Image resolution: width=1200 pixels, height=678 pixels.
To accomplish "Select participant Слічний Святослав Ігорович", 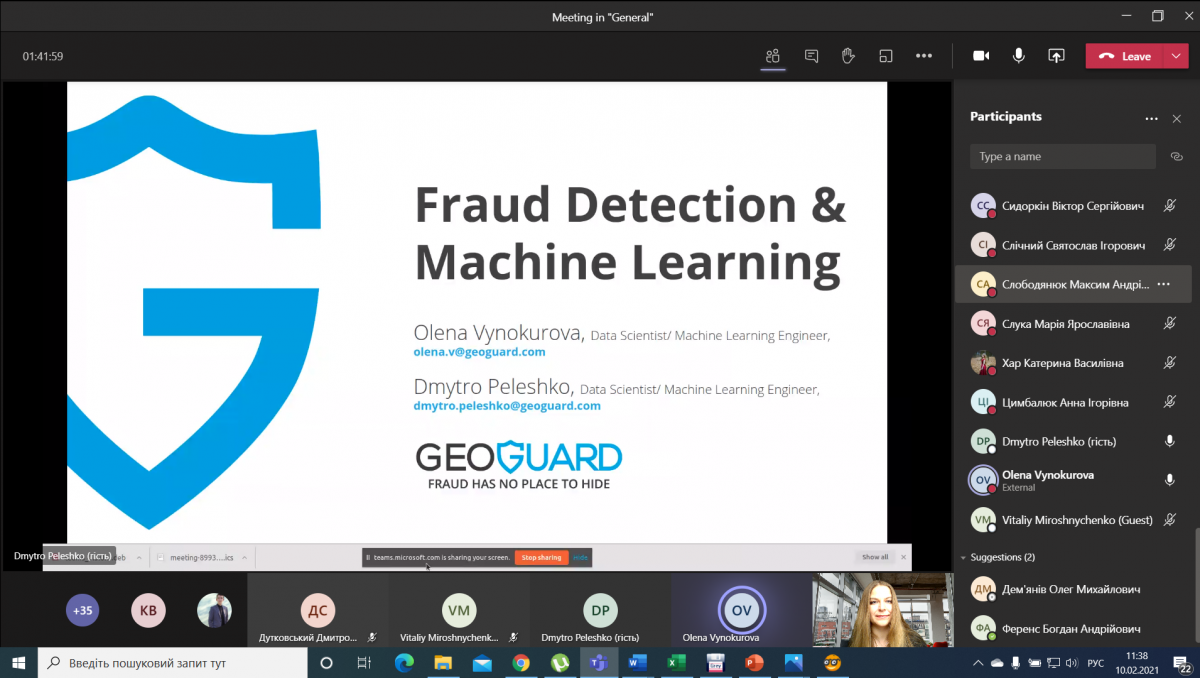I will point(1073,245).
